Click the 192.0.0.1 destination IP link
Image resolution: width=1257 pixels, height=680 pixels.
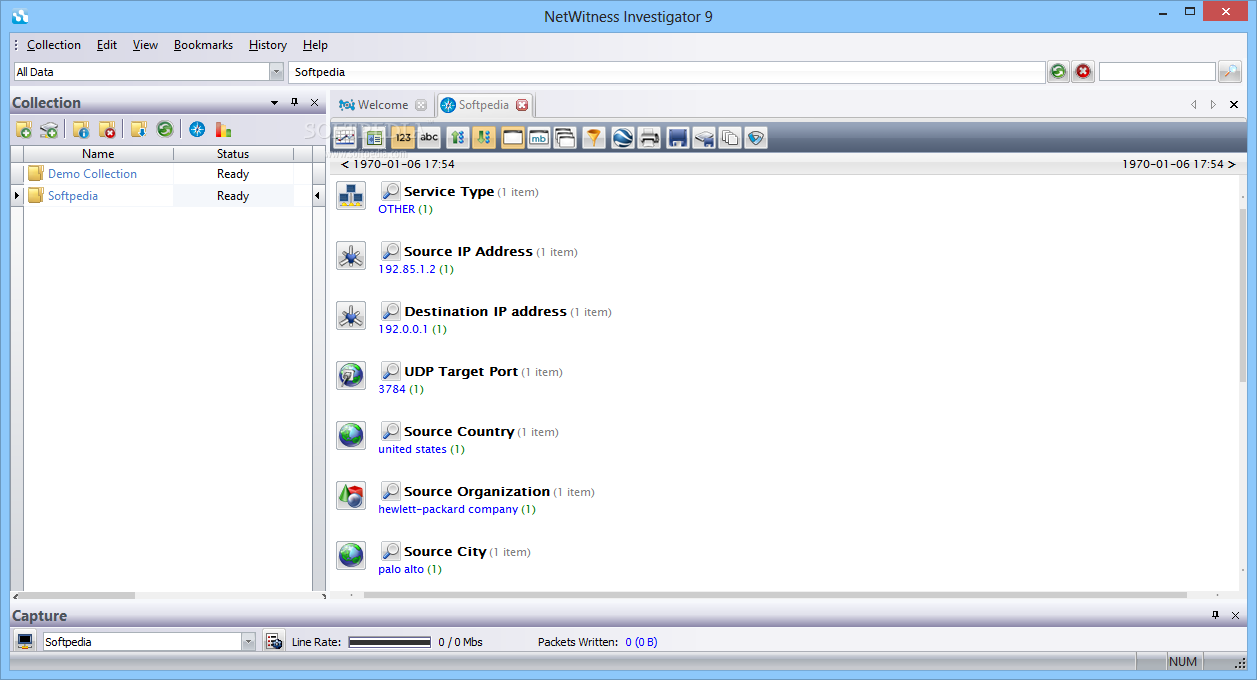point(403,329)
